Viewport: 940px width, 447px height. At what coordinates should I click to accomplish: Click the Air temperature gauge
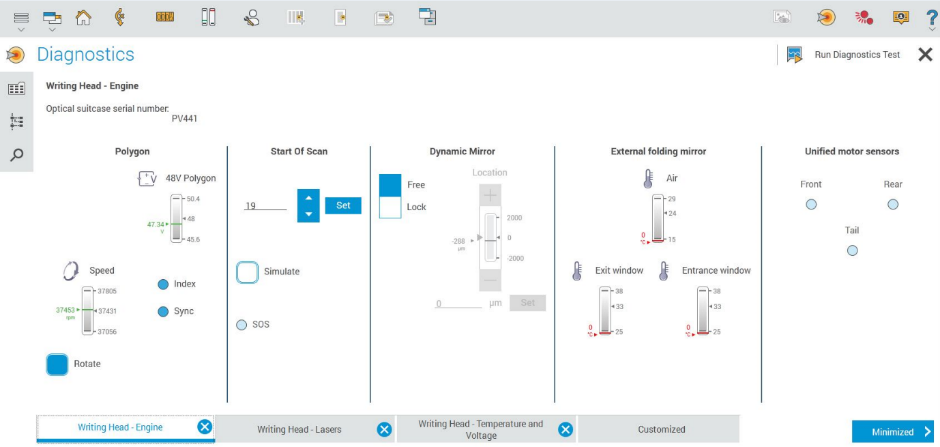(658, 219)
